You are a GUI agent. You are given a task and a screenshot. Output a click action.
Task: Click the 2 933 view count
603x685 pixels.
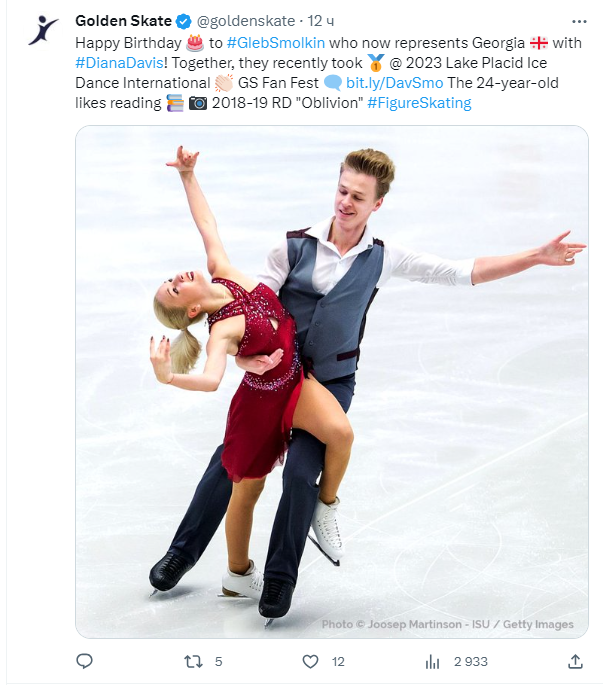(471, 662)
